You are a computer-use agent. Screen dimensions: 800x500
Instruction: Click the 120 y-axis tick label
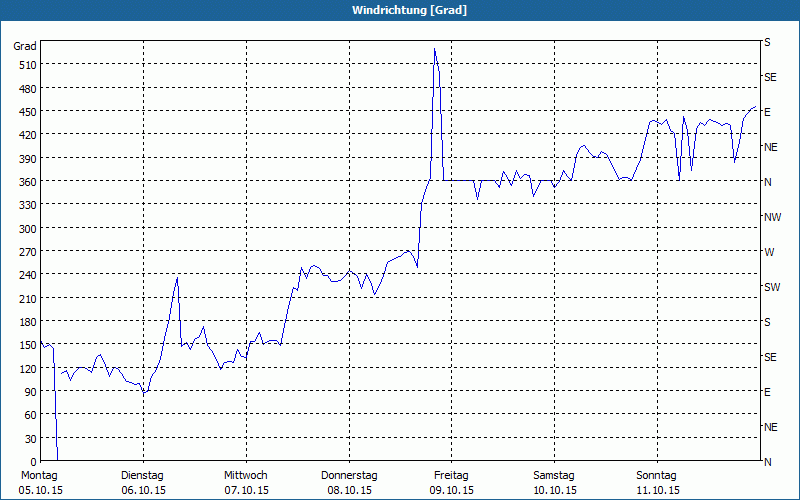(28, 369)
